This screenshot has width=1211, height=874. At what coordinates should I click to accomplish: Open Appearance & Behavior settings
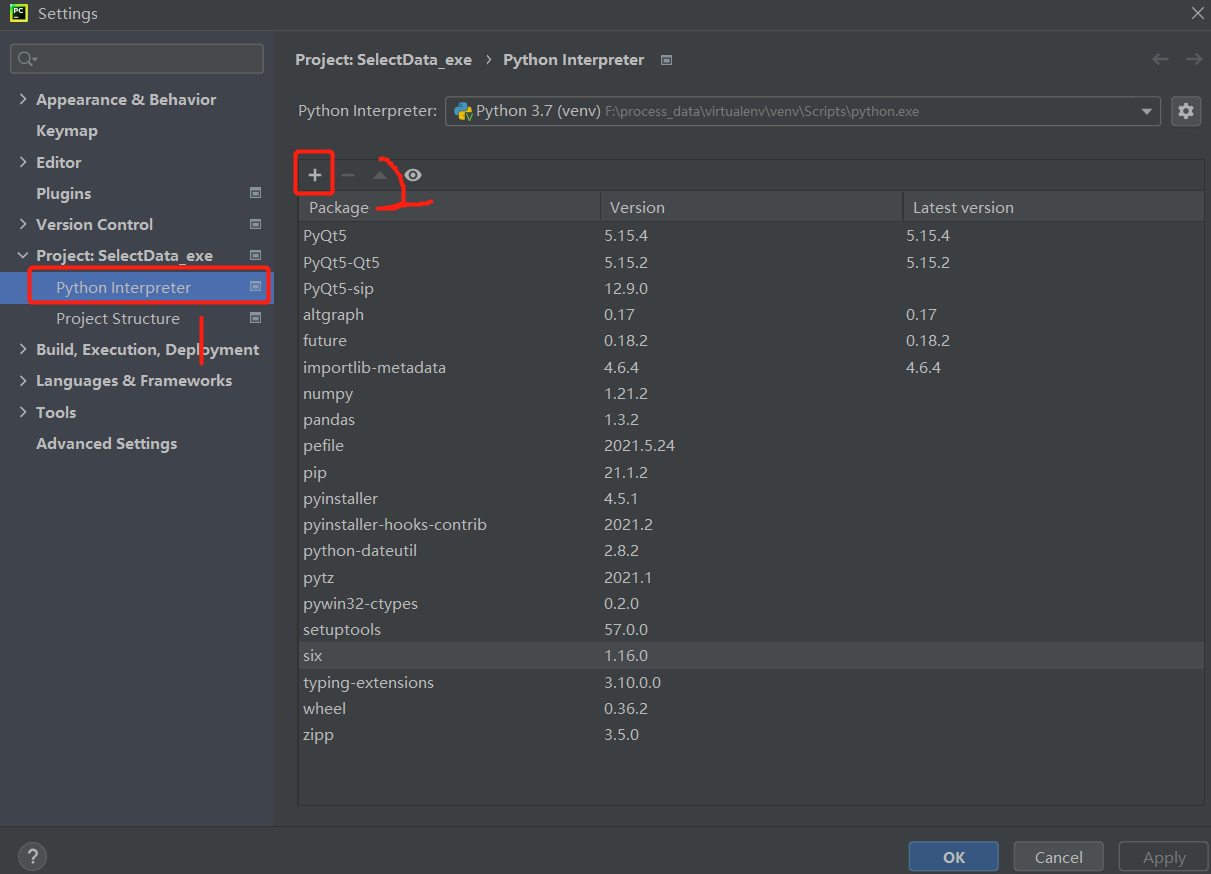tap(126, 99)
